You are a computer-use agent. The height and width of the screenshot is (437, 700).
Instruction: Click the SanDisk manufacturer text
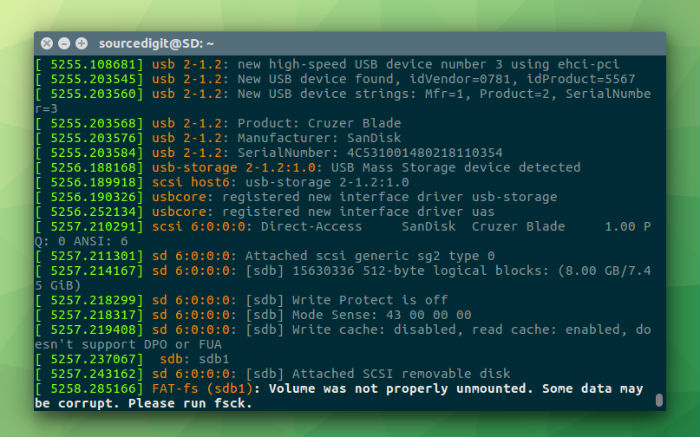tap(374, 138)
